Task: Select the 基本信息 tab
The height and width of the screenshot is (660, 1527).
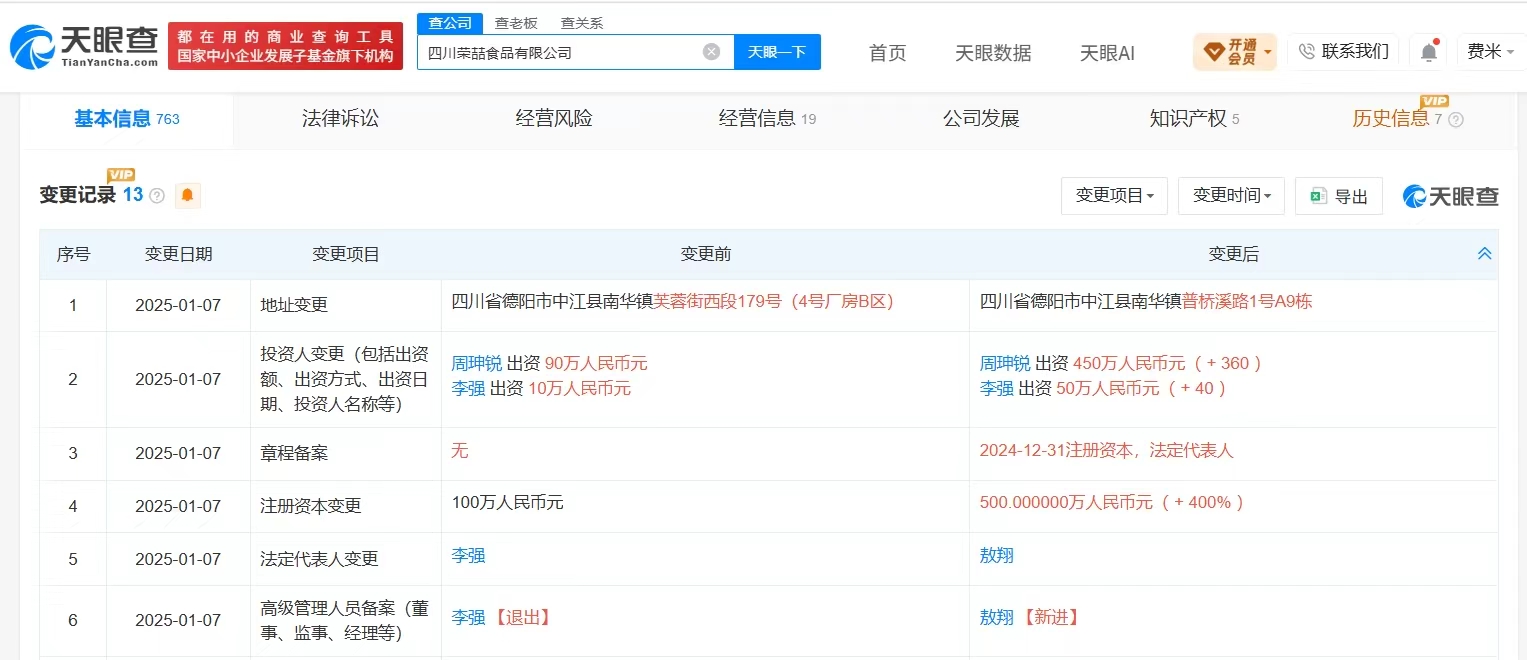Action: (127, 119)
